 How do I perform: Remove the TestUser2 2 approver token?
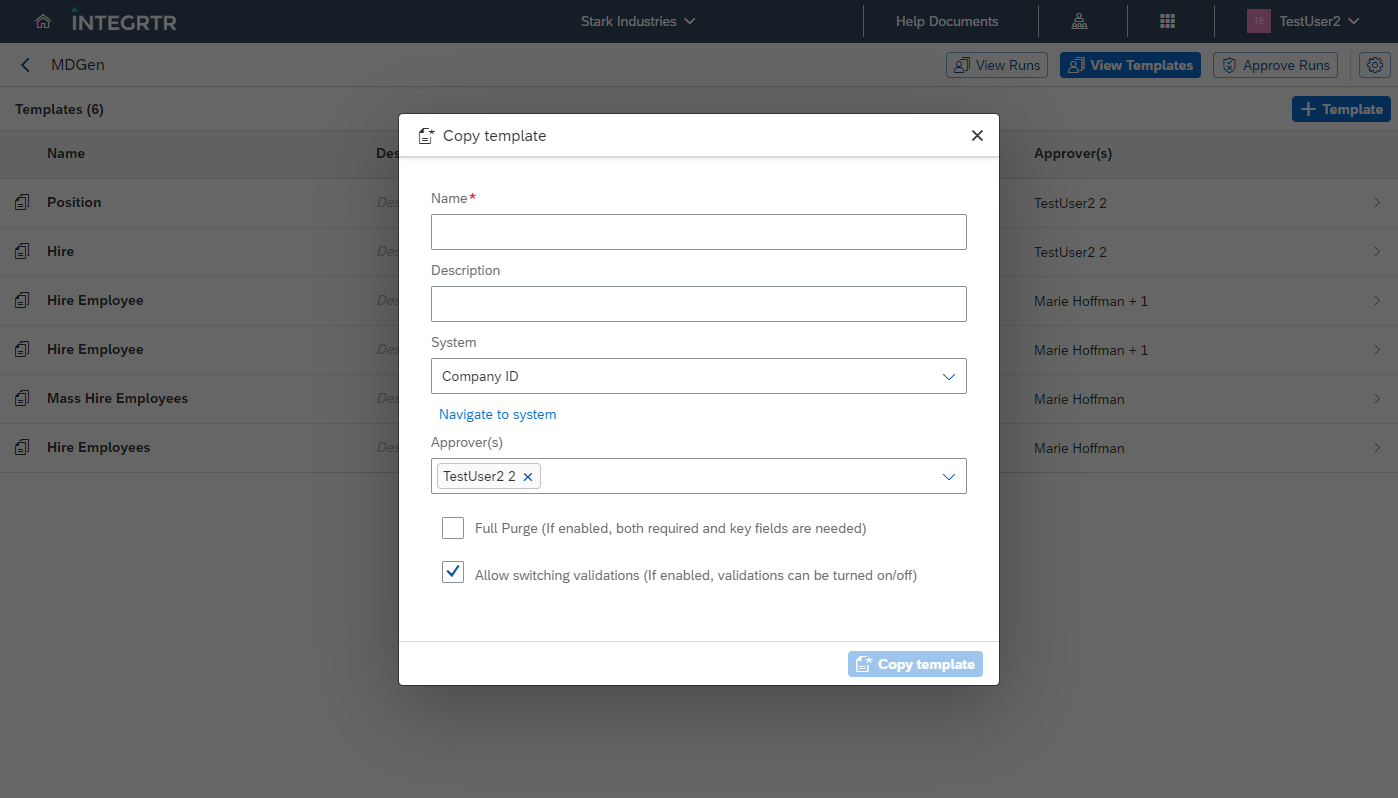[x=528, y=476]
